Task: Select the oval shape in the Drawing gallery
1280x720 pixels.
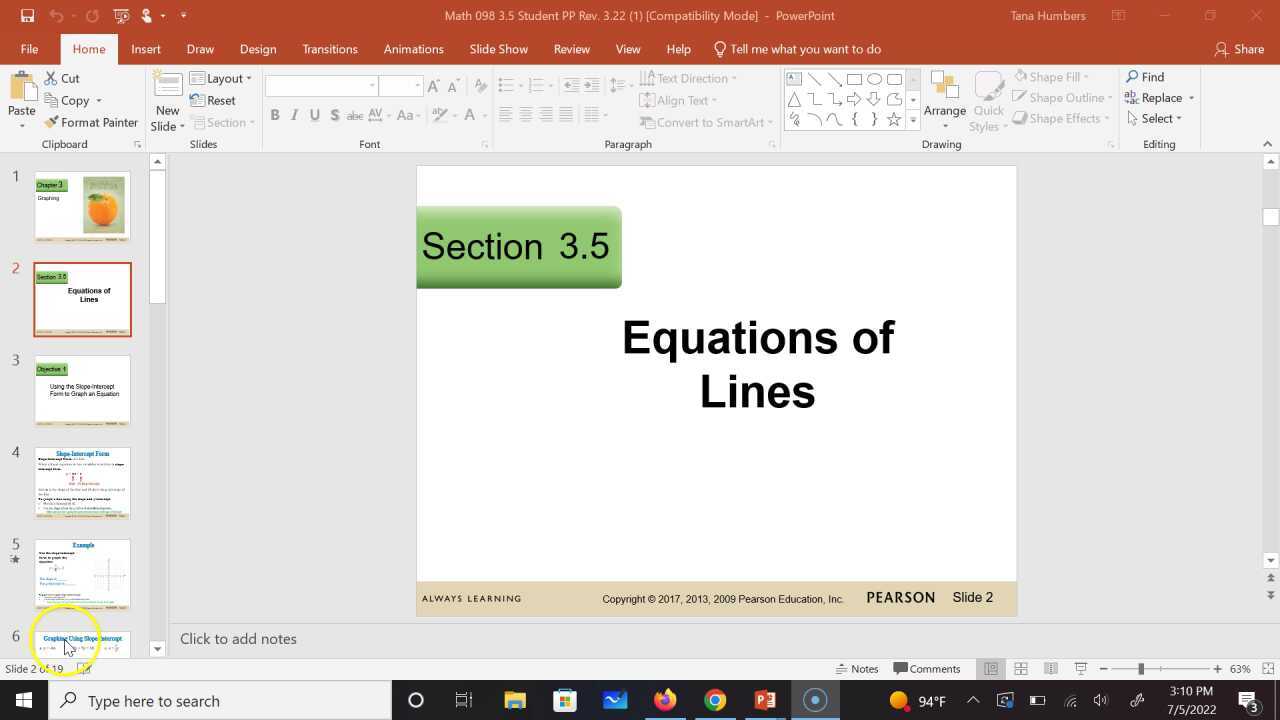Action: coord(874,78)
